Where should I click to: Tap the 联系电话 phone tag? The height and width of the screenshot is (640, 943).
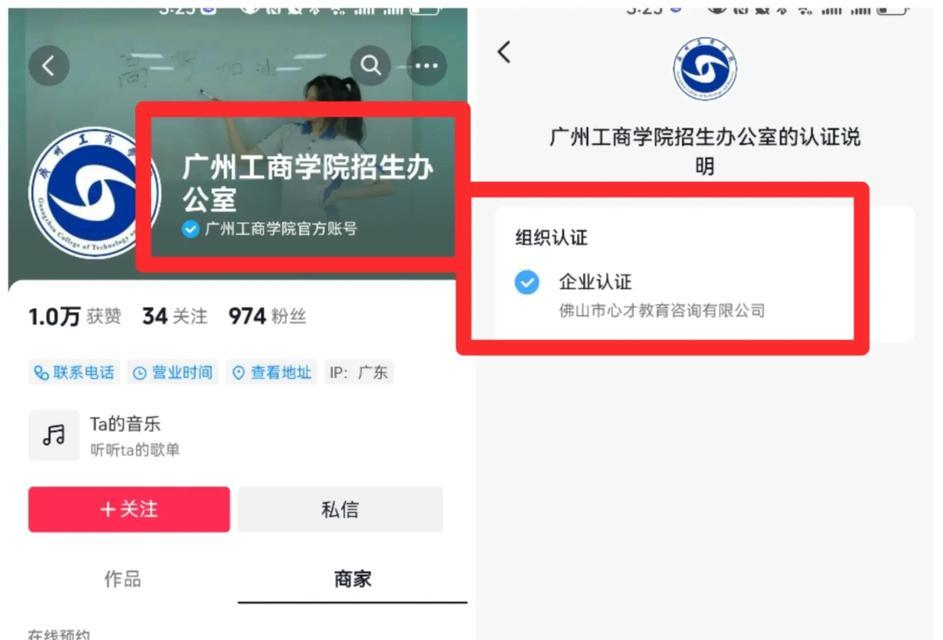[x=74, y=372]
